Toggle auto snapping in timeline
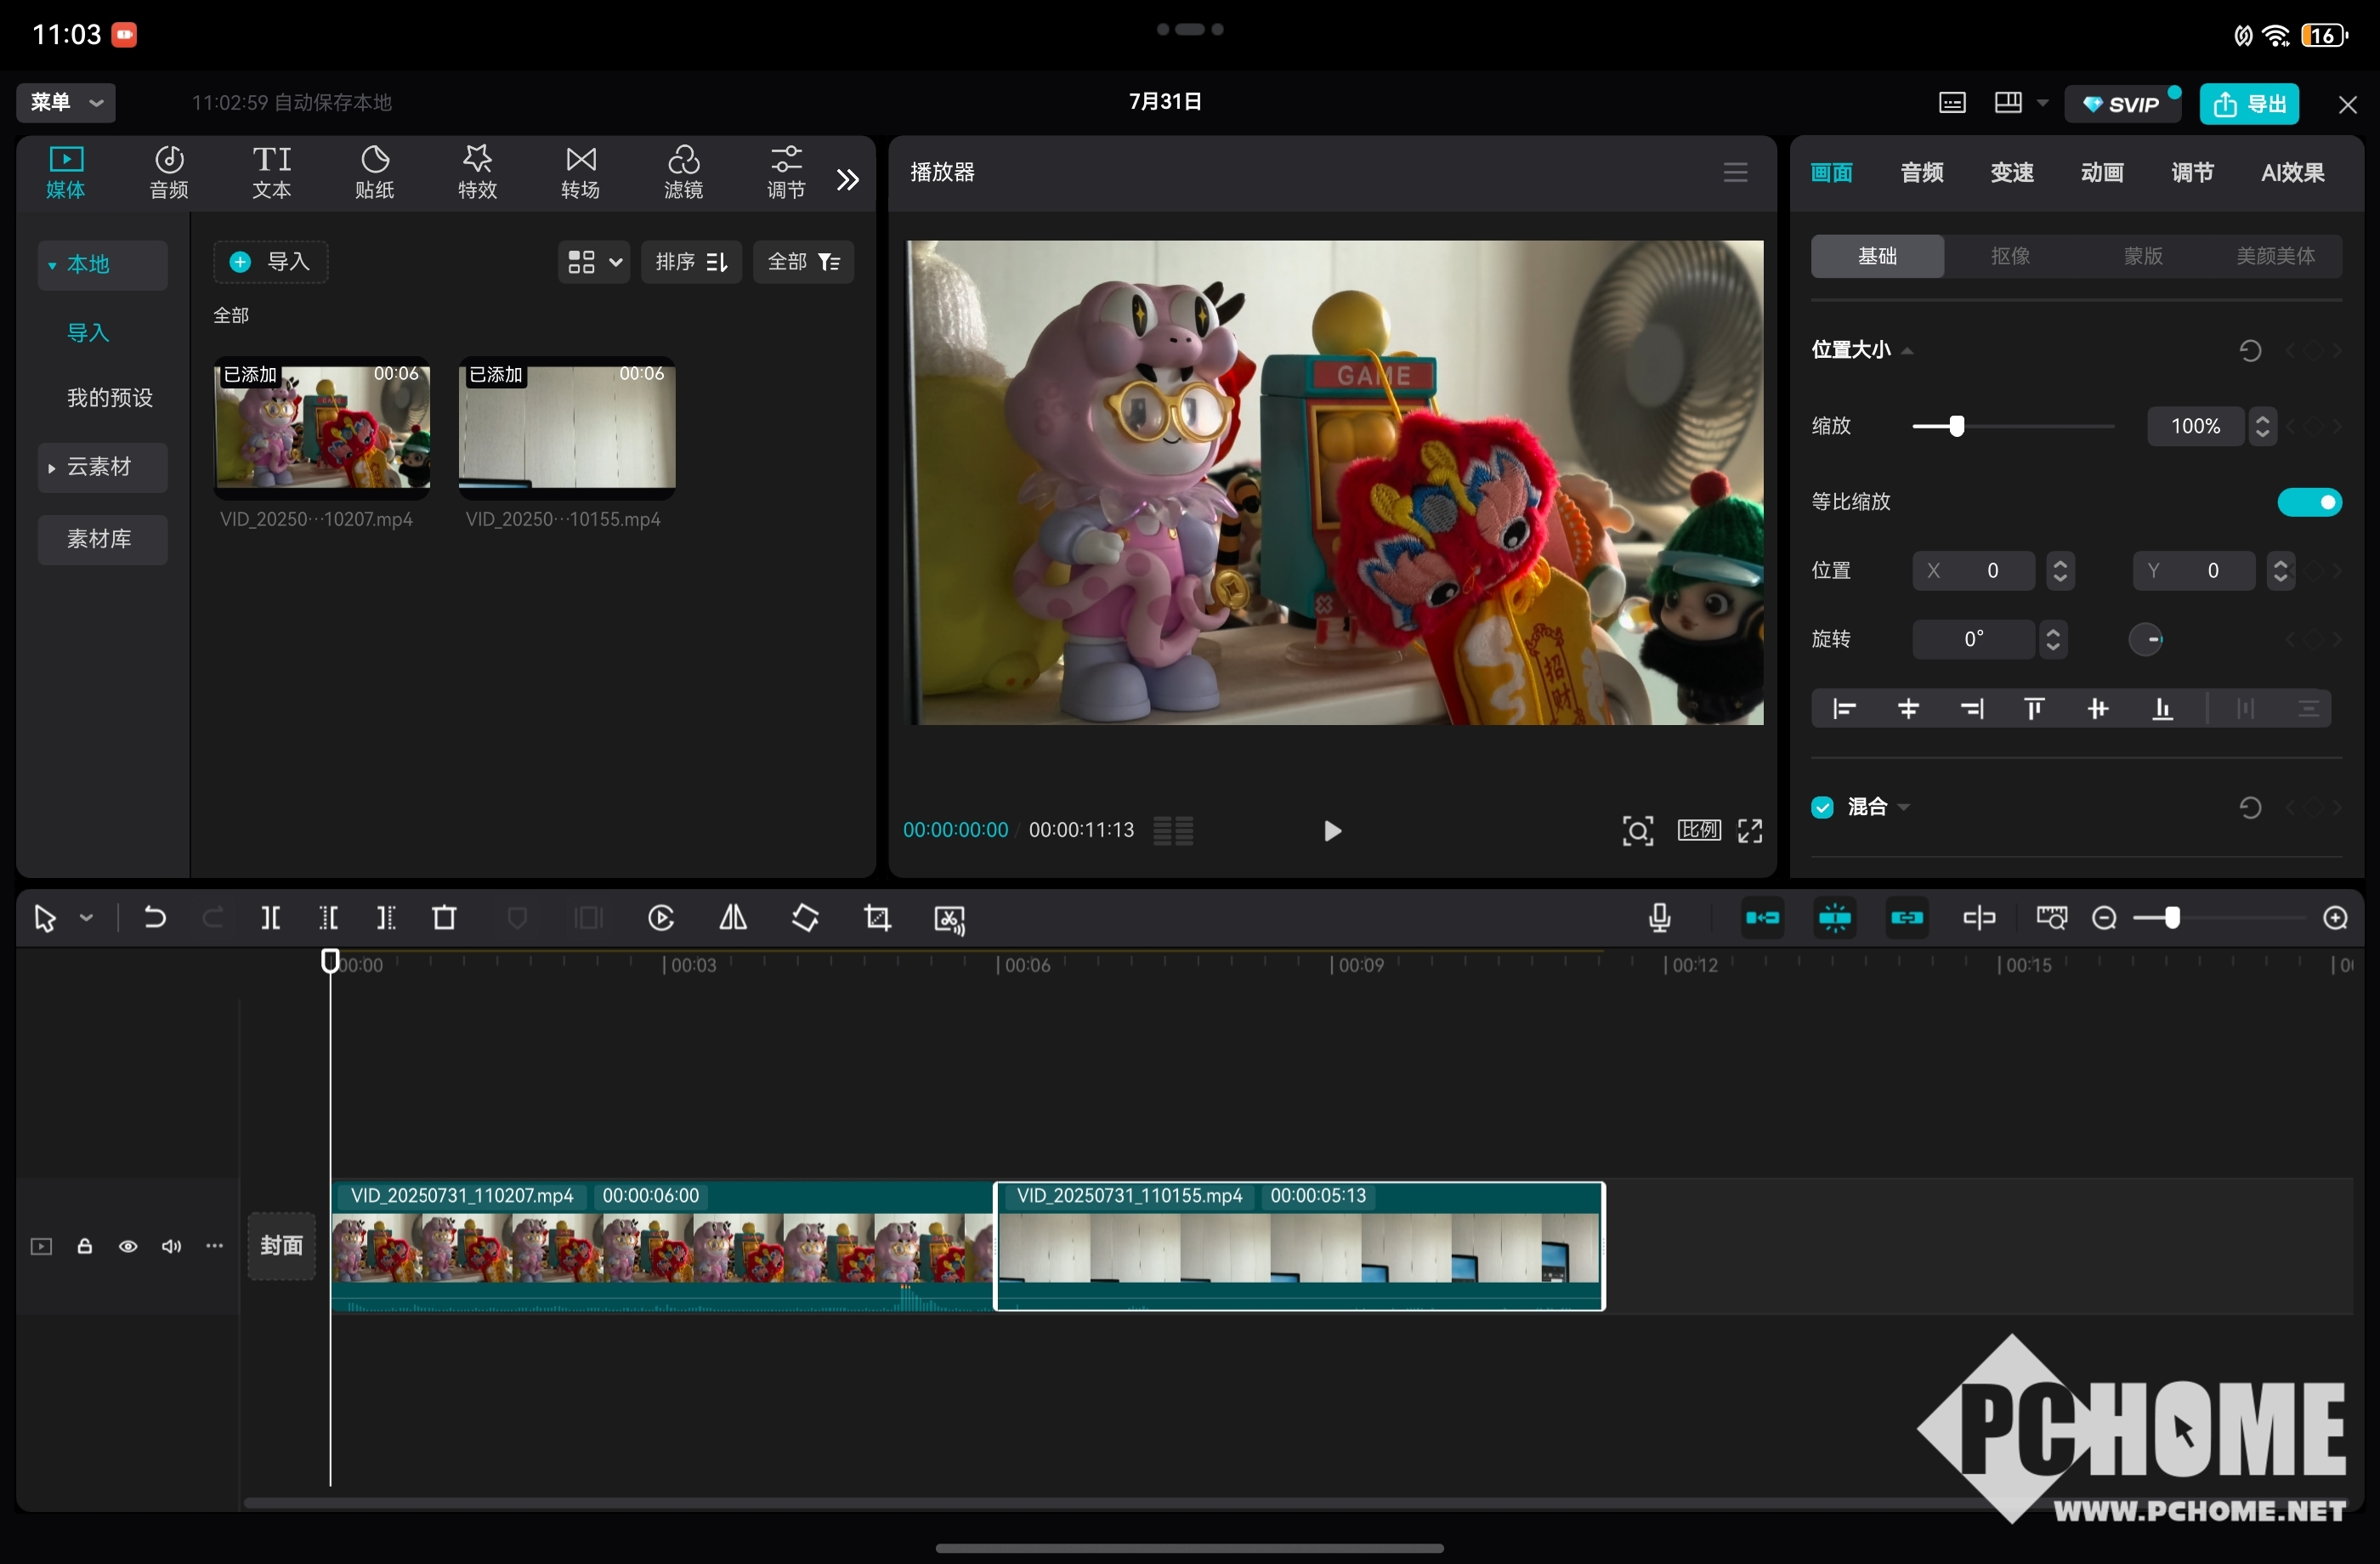2380x1564 pixels. click(1834, 917)
